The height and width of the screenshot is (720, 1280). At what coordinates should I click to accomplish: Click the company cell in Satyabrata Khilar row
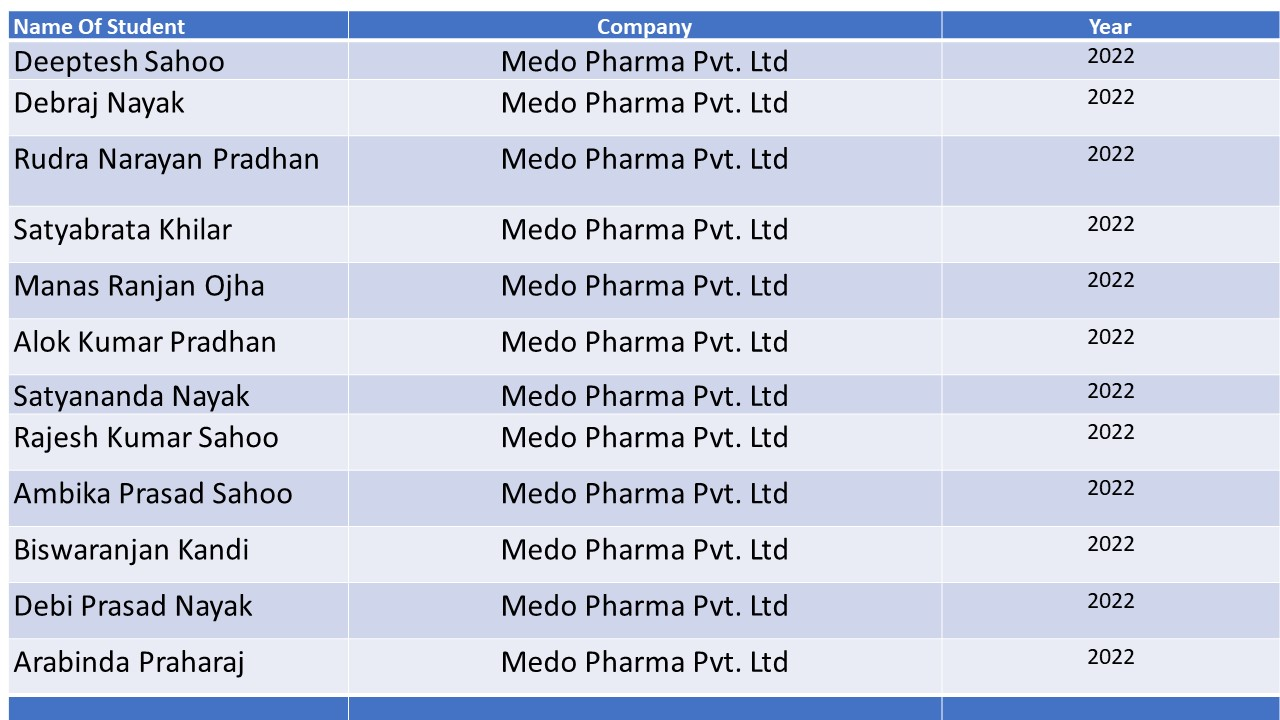[x=645, y=234]
